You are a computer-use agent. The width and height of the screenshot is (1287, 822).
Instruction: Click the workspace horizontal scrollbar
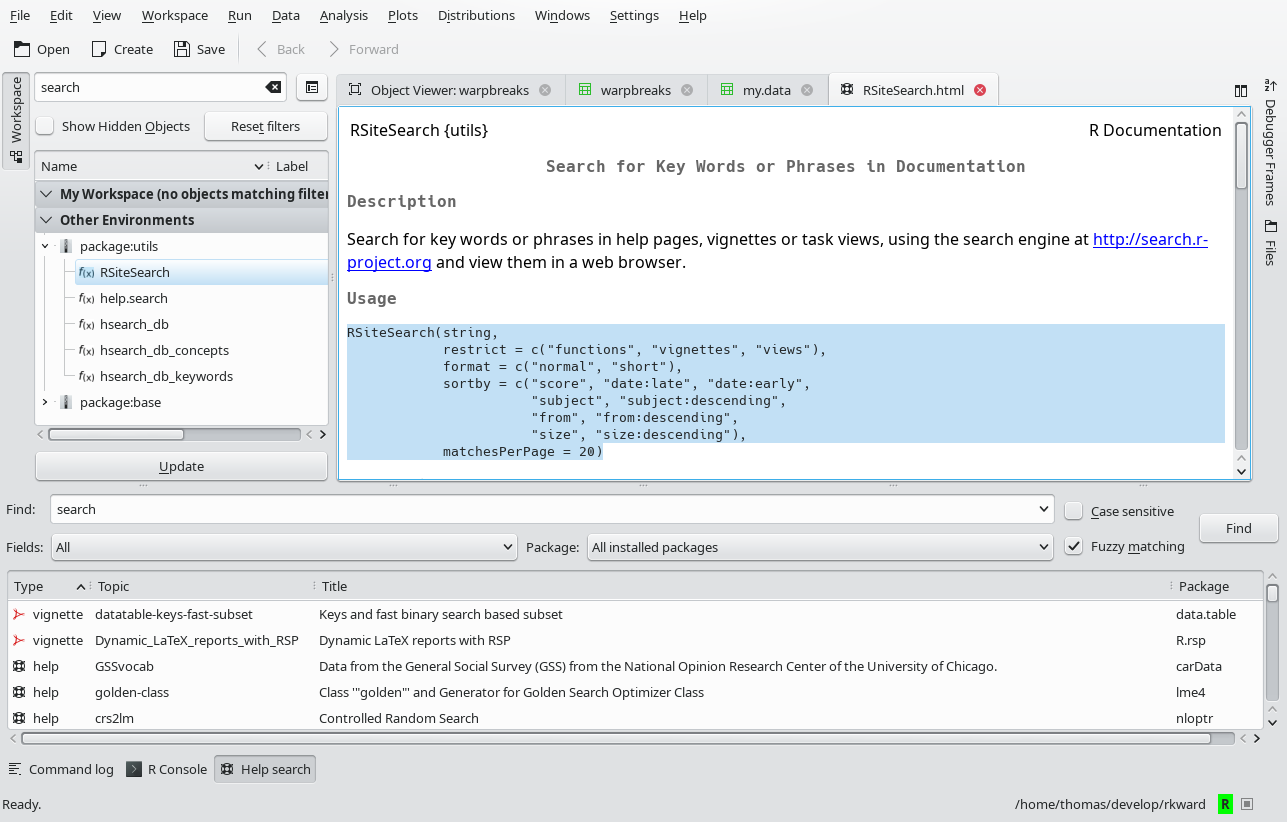(116, 435)
